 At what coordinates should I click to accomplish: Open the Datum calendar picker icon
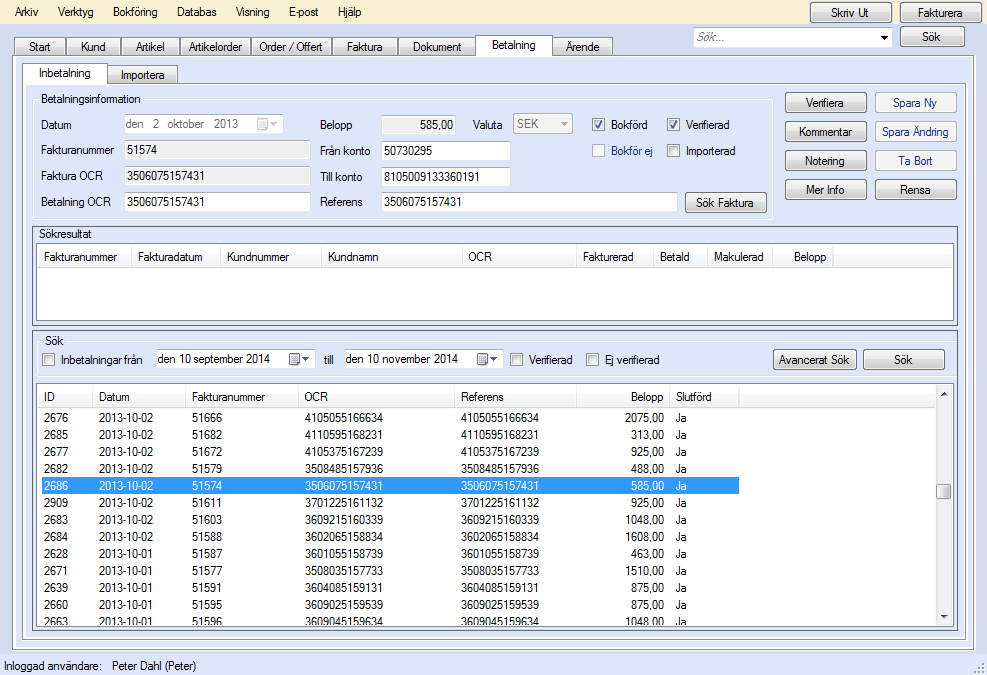267,124
